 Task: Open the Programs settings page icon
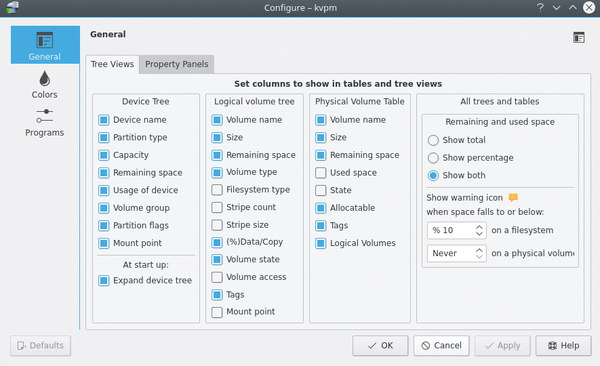tap(45, 116)
